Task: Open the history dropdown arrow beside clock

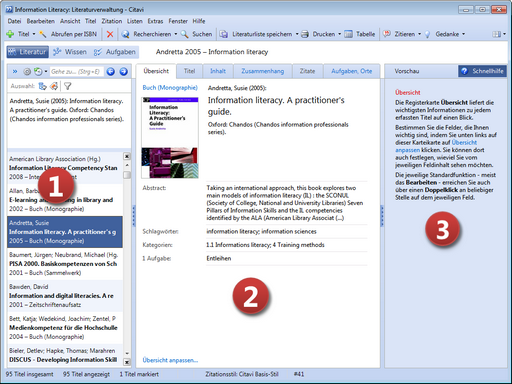Action: coord(46,72)
